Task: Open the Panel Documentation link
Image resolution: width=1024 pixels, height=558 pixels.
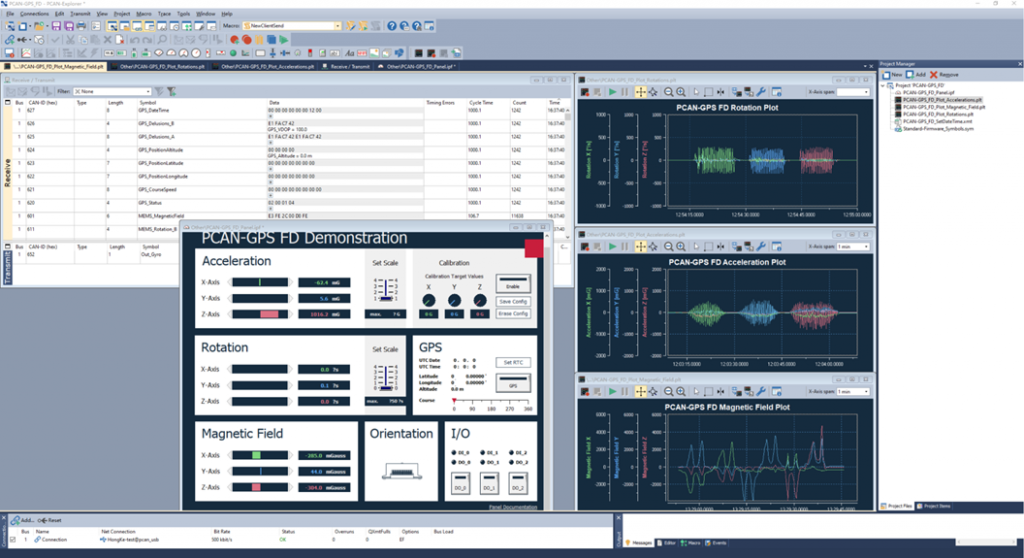Action: click(513, 507)
